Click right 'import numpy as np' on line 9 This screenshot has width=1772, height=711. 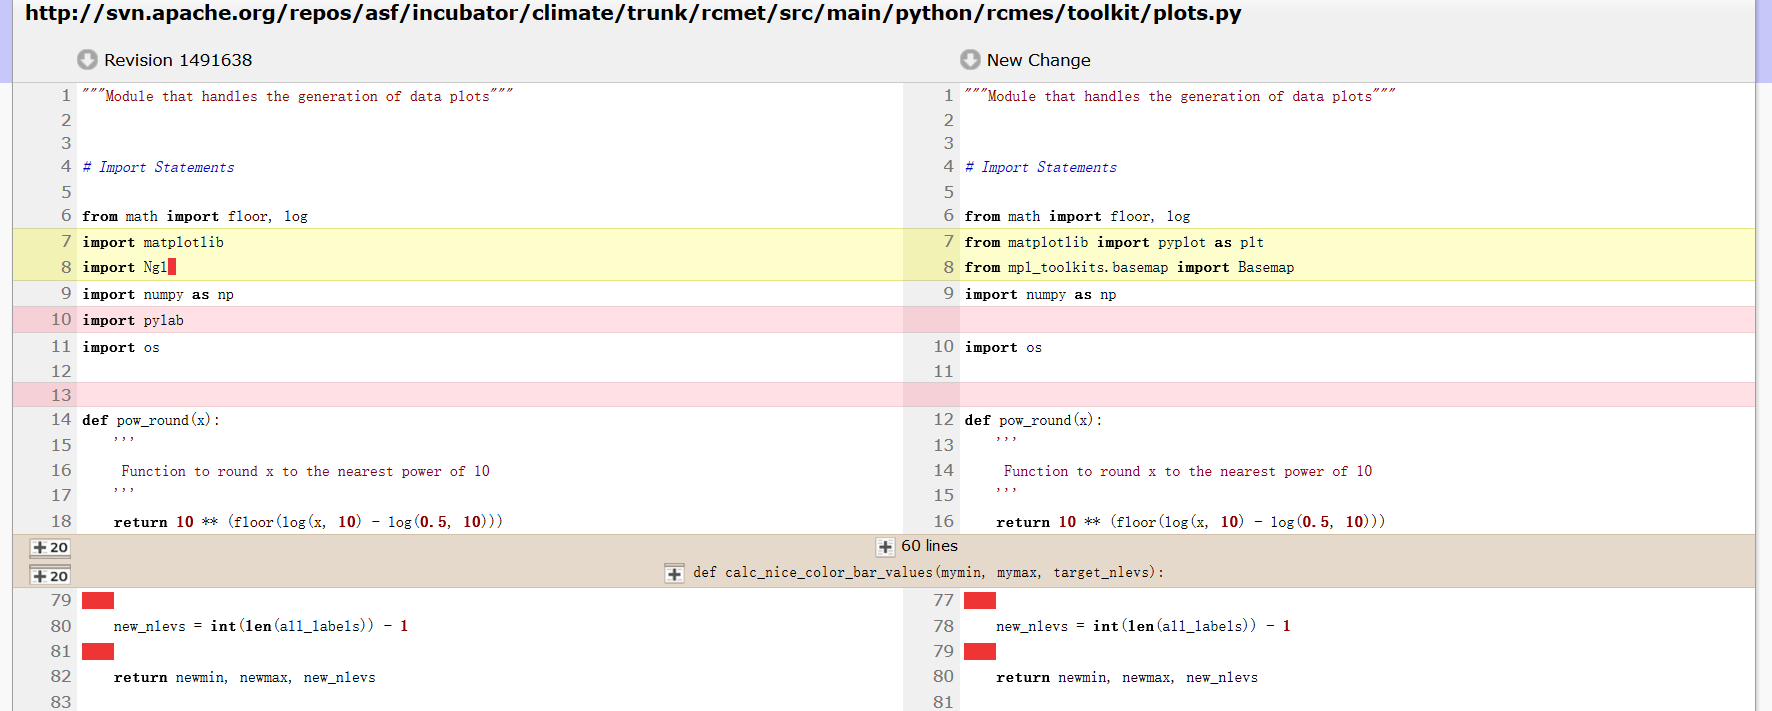coord(1040,294)
